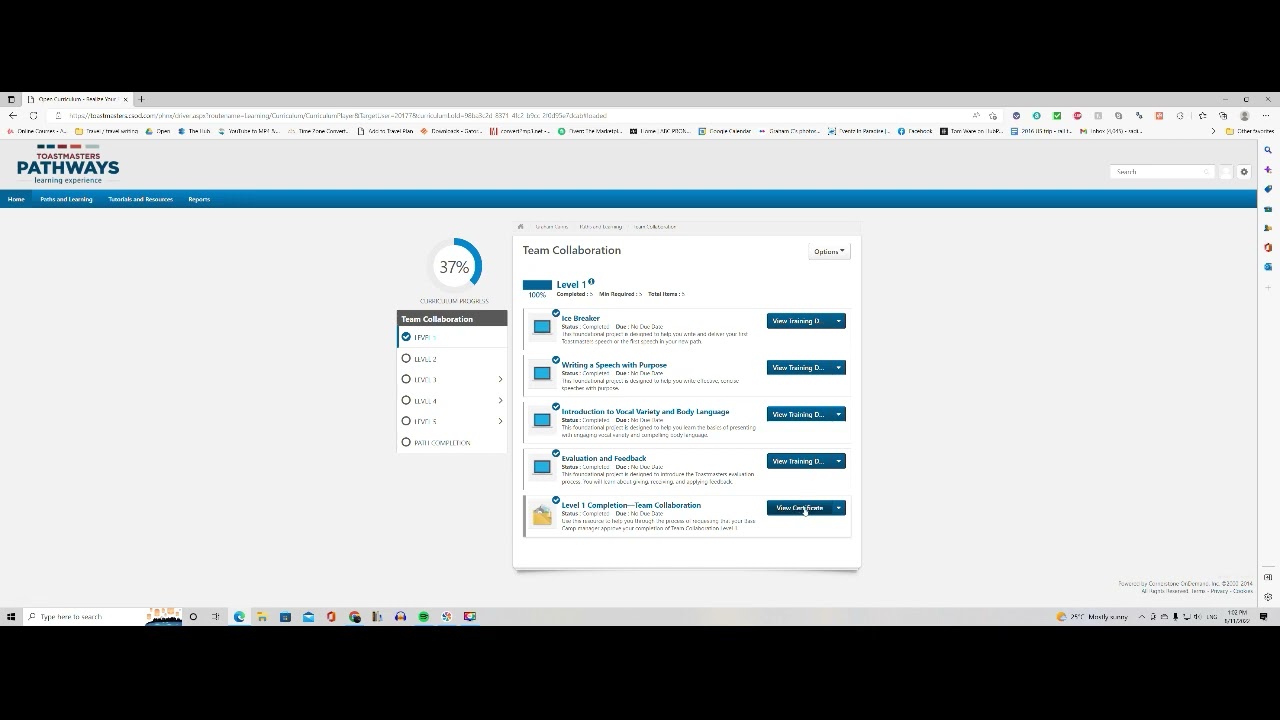Open the Evaluation and Feedback title link
The height and width of the screenshot is (720, 1280).
click(x=604, y=458)
